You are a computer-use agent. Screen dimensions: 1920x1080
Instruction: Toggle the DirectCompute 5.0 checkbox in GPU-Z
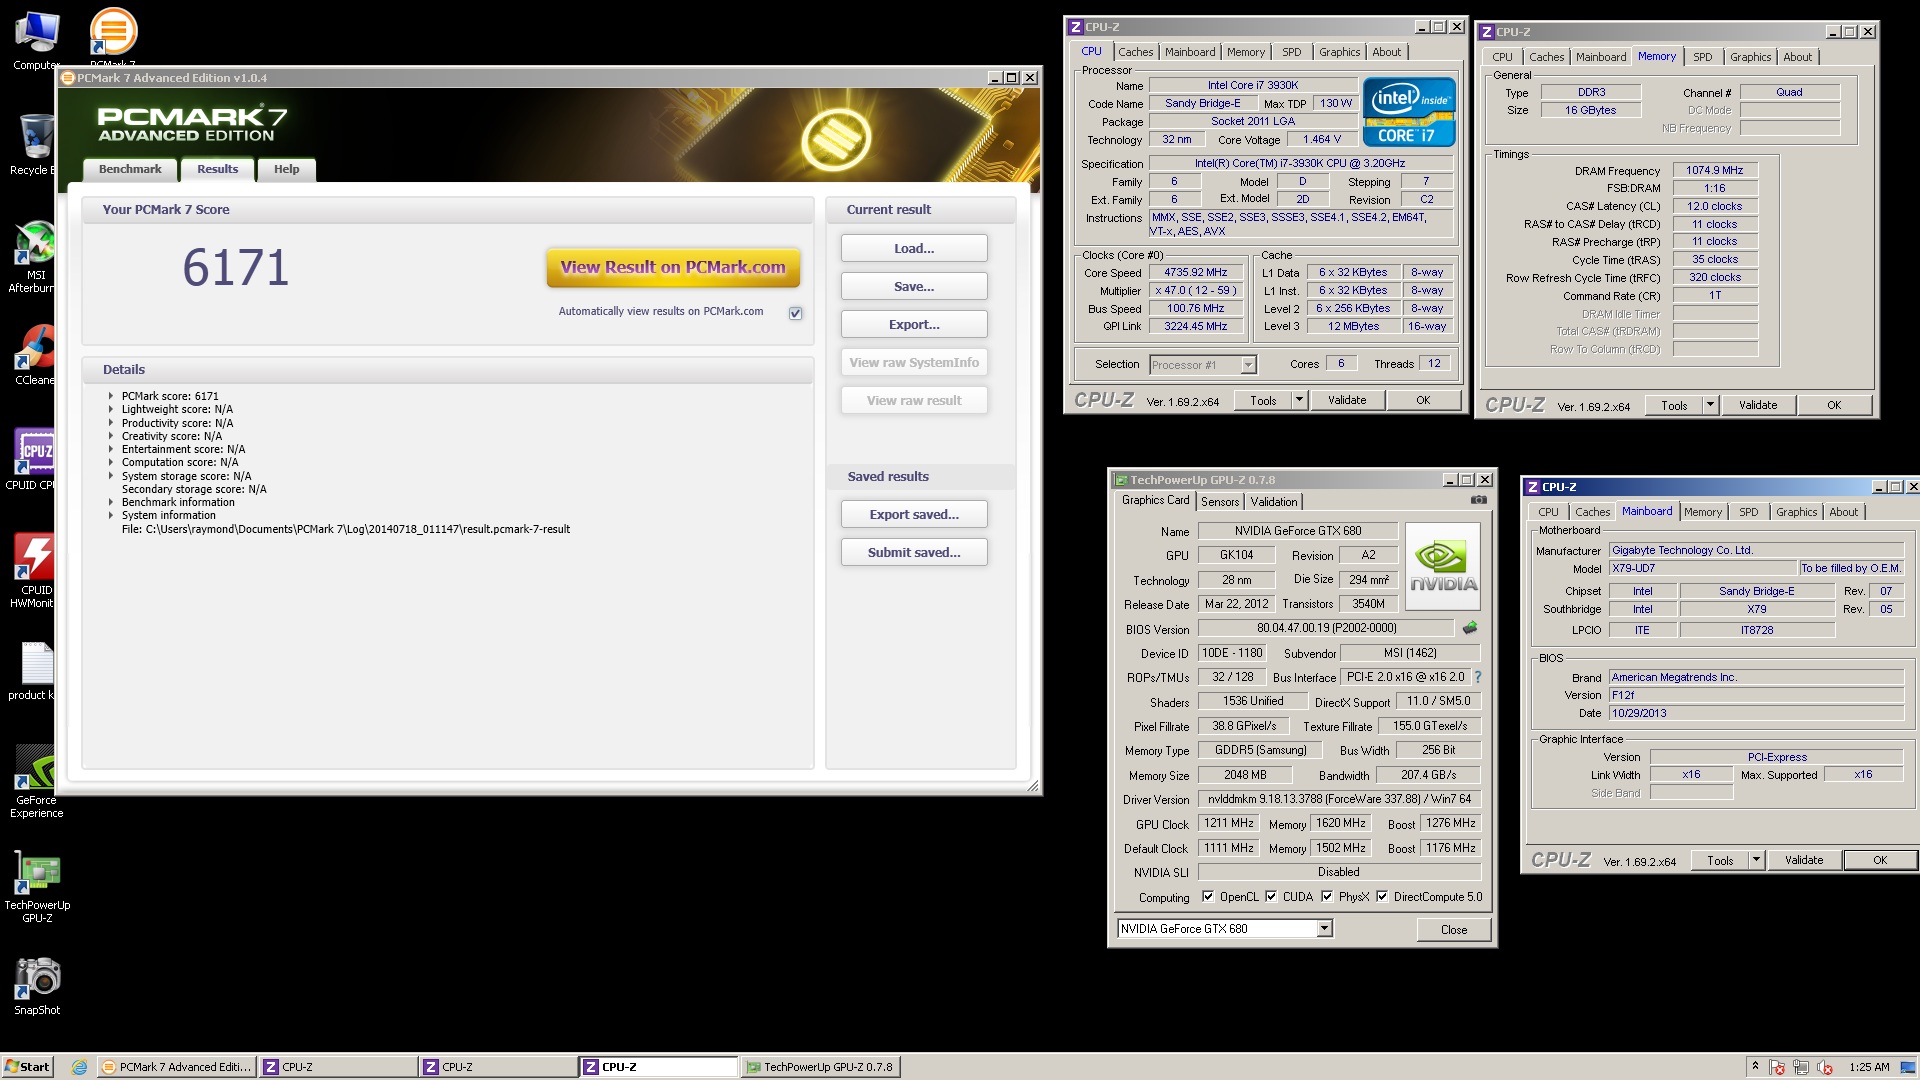click(x=1382, y=897)
